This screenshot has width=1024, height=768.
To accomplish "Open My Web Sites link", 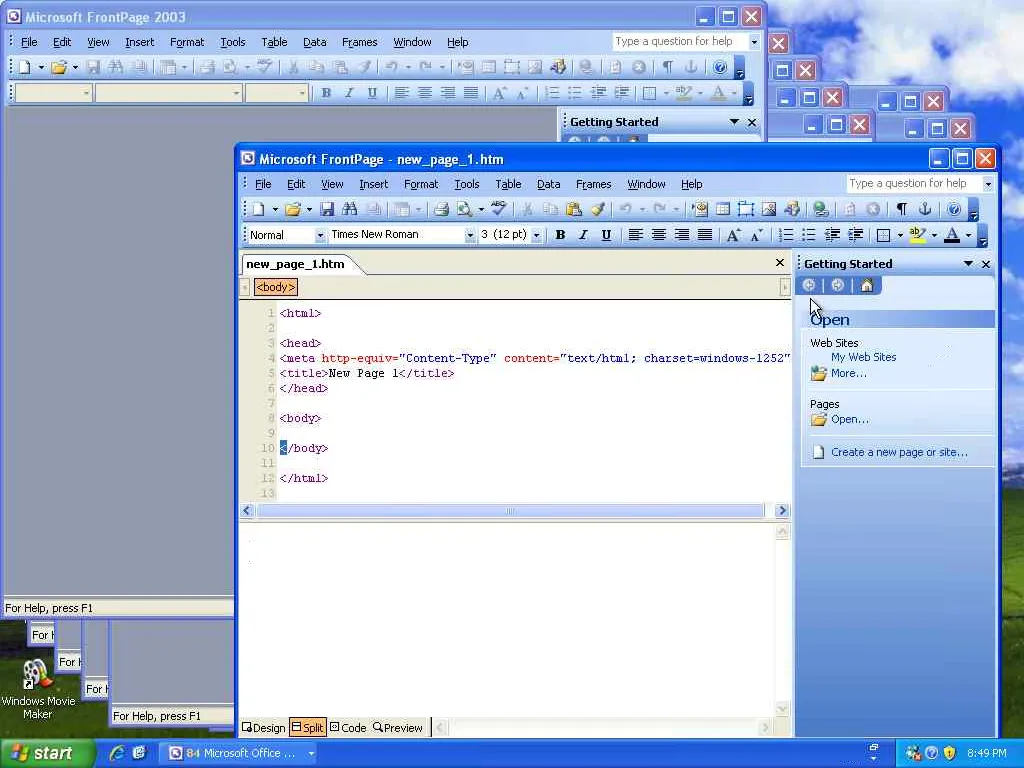I will click(x=863, y=357).
